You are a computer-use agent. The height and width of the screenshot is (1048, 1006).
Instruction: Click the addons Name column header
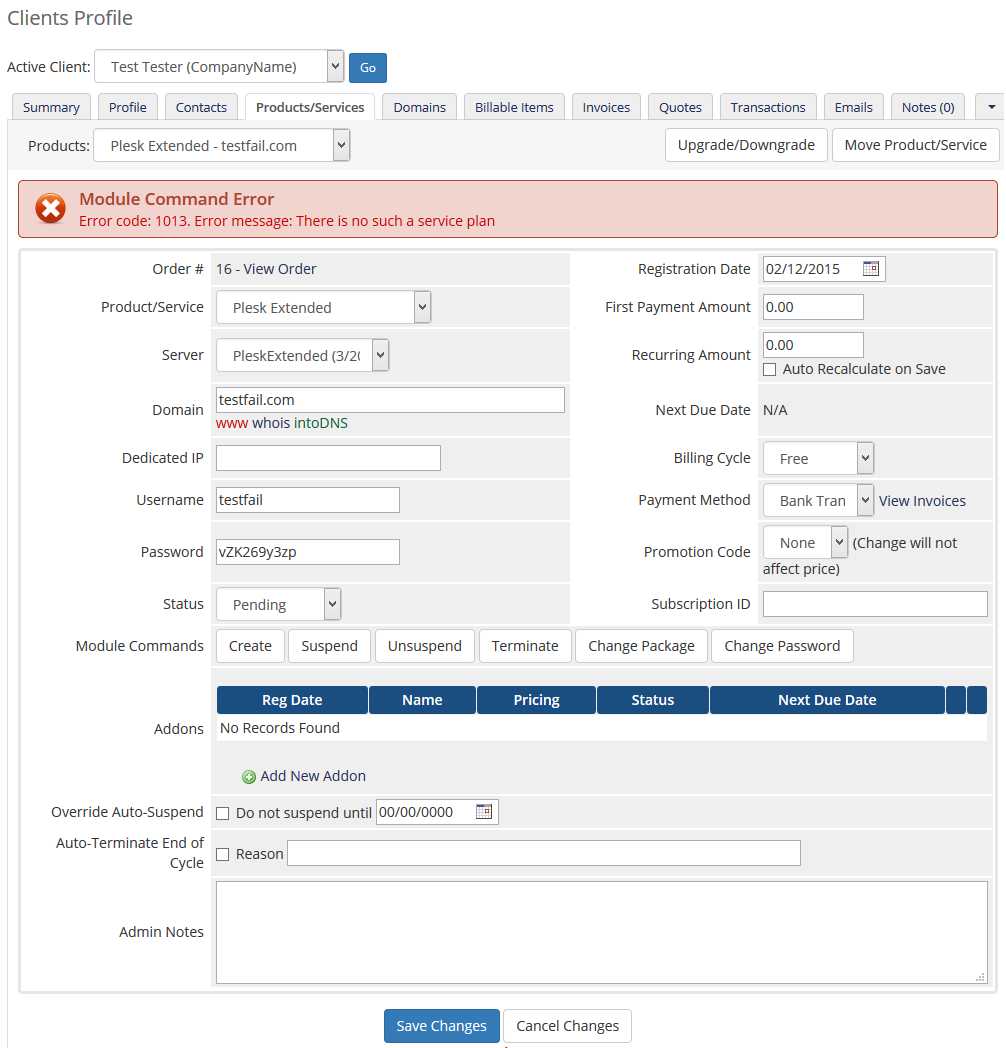422,700
